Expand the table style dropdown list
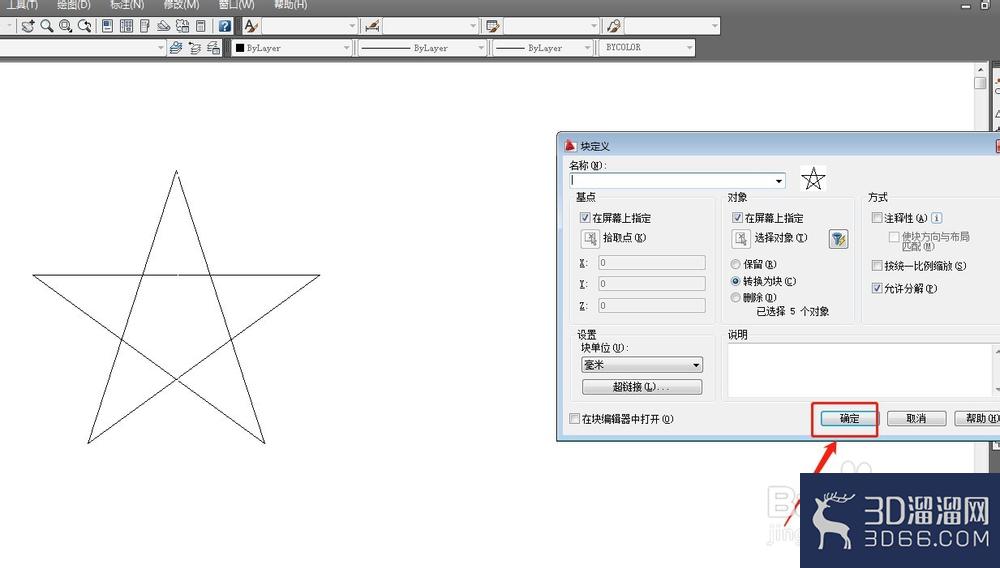 [x=594, y=26]
